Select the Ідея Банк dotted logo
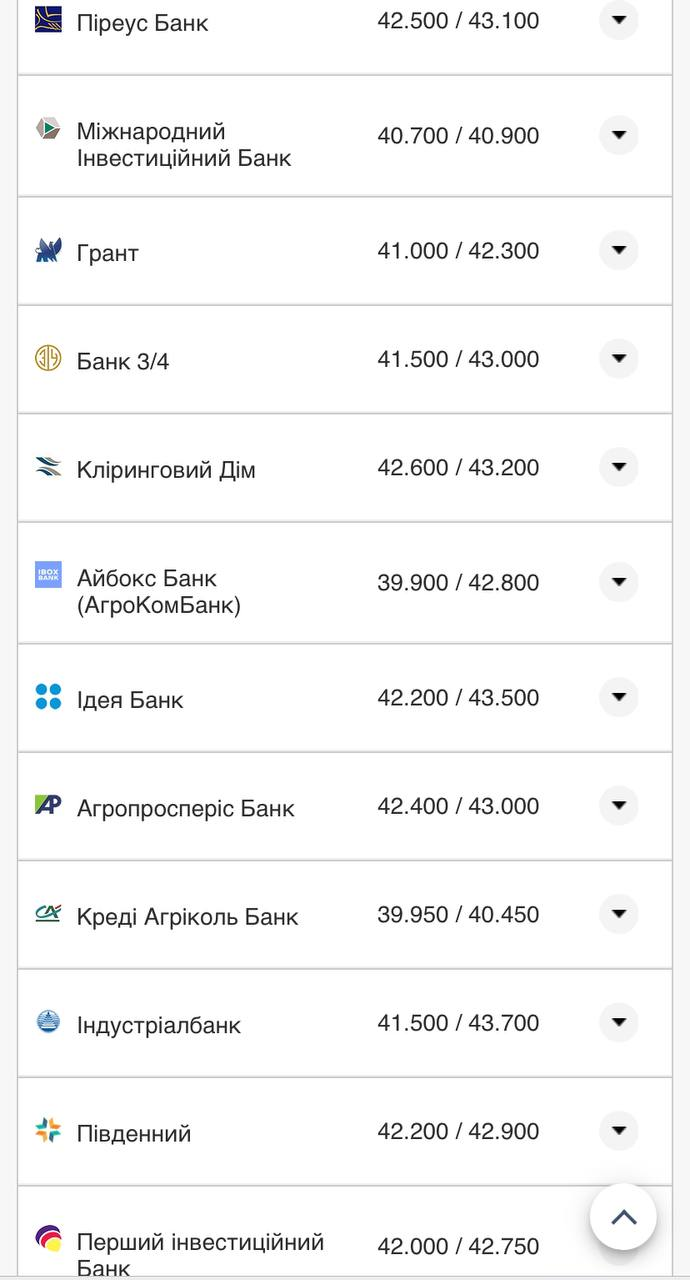 tap(47, 697)
